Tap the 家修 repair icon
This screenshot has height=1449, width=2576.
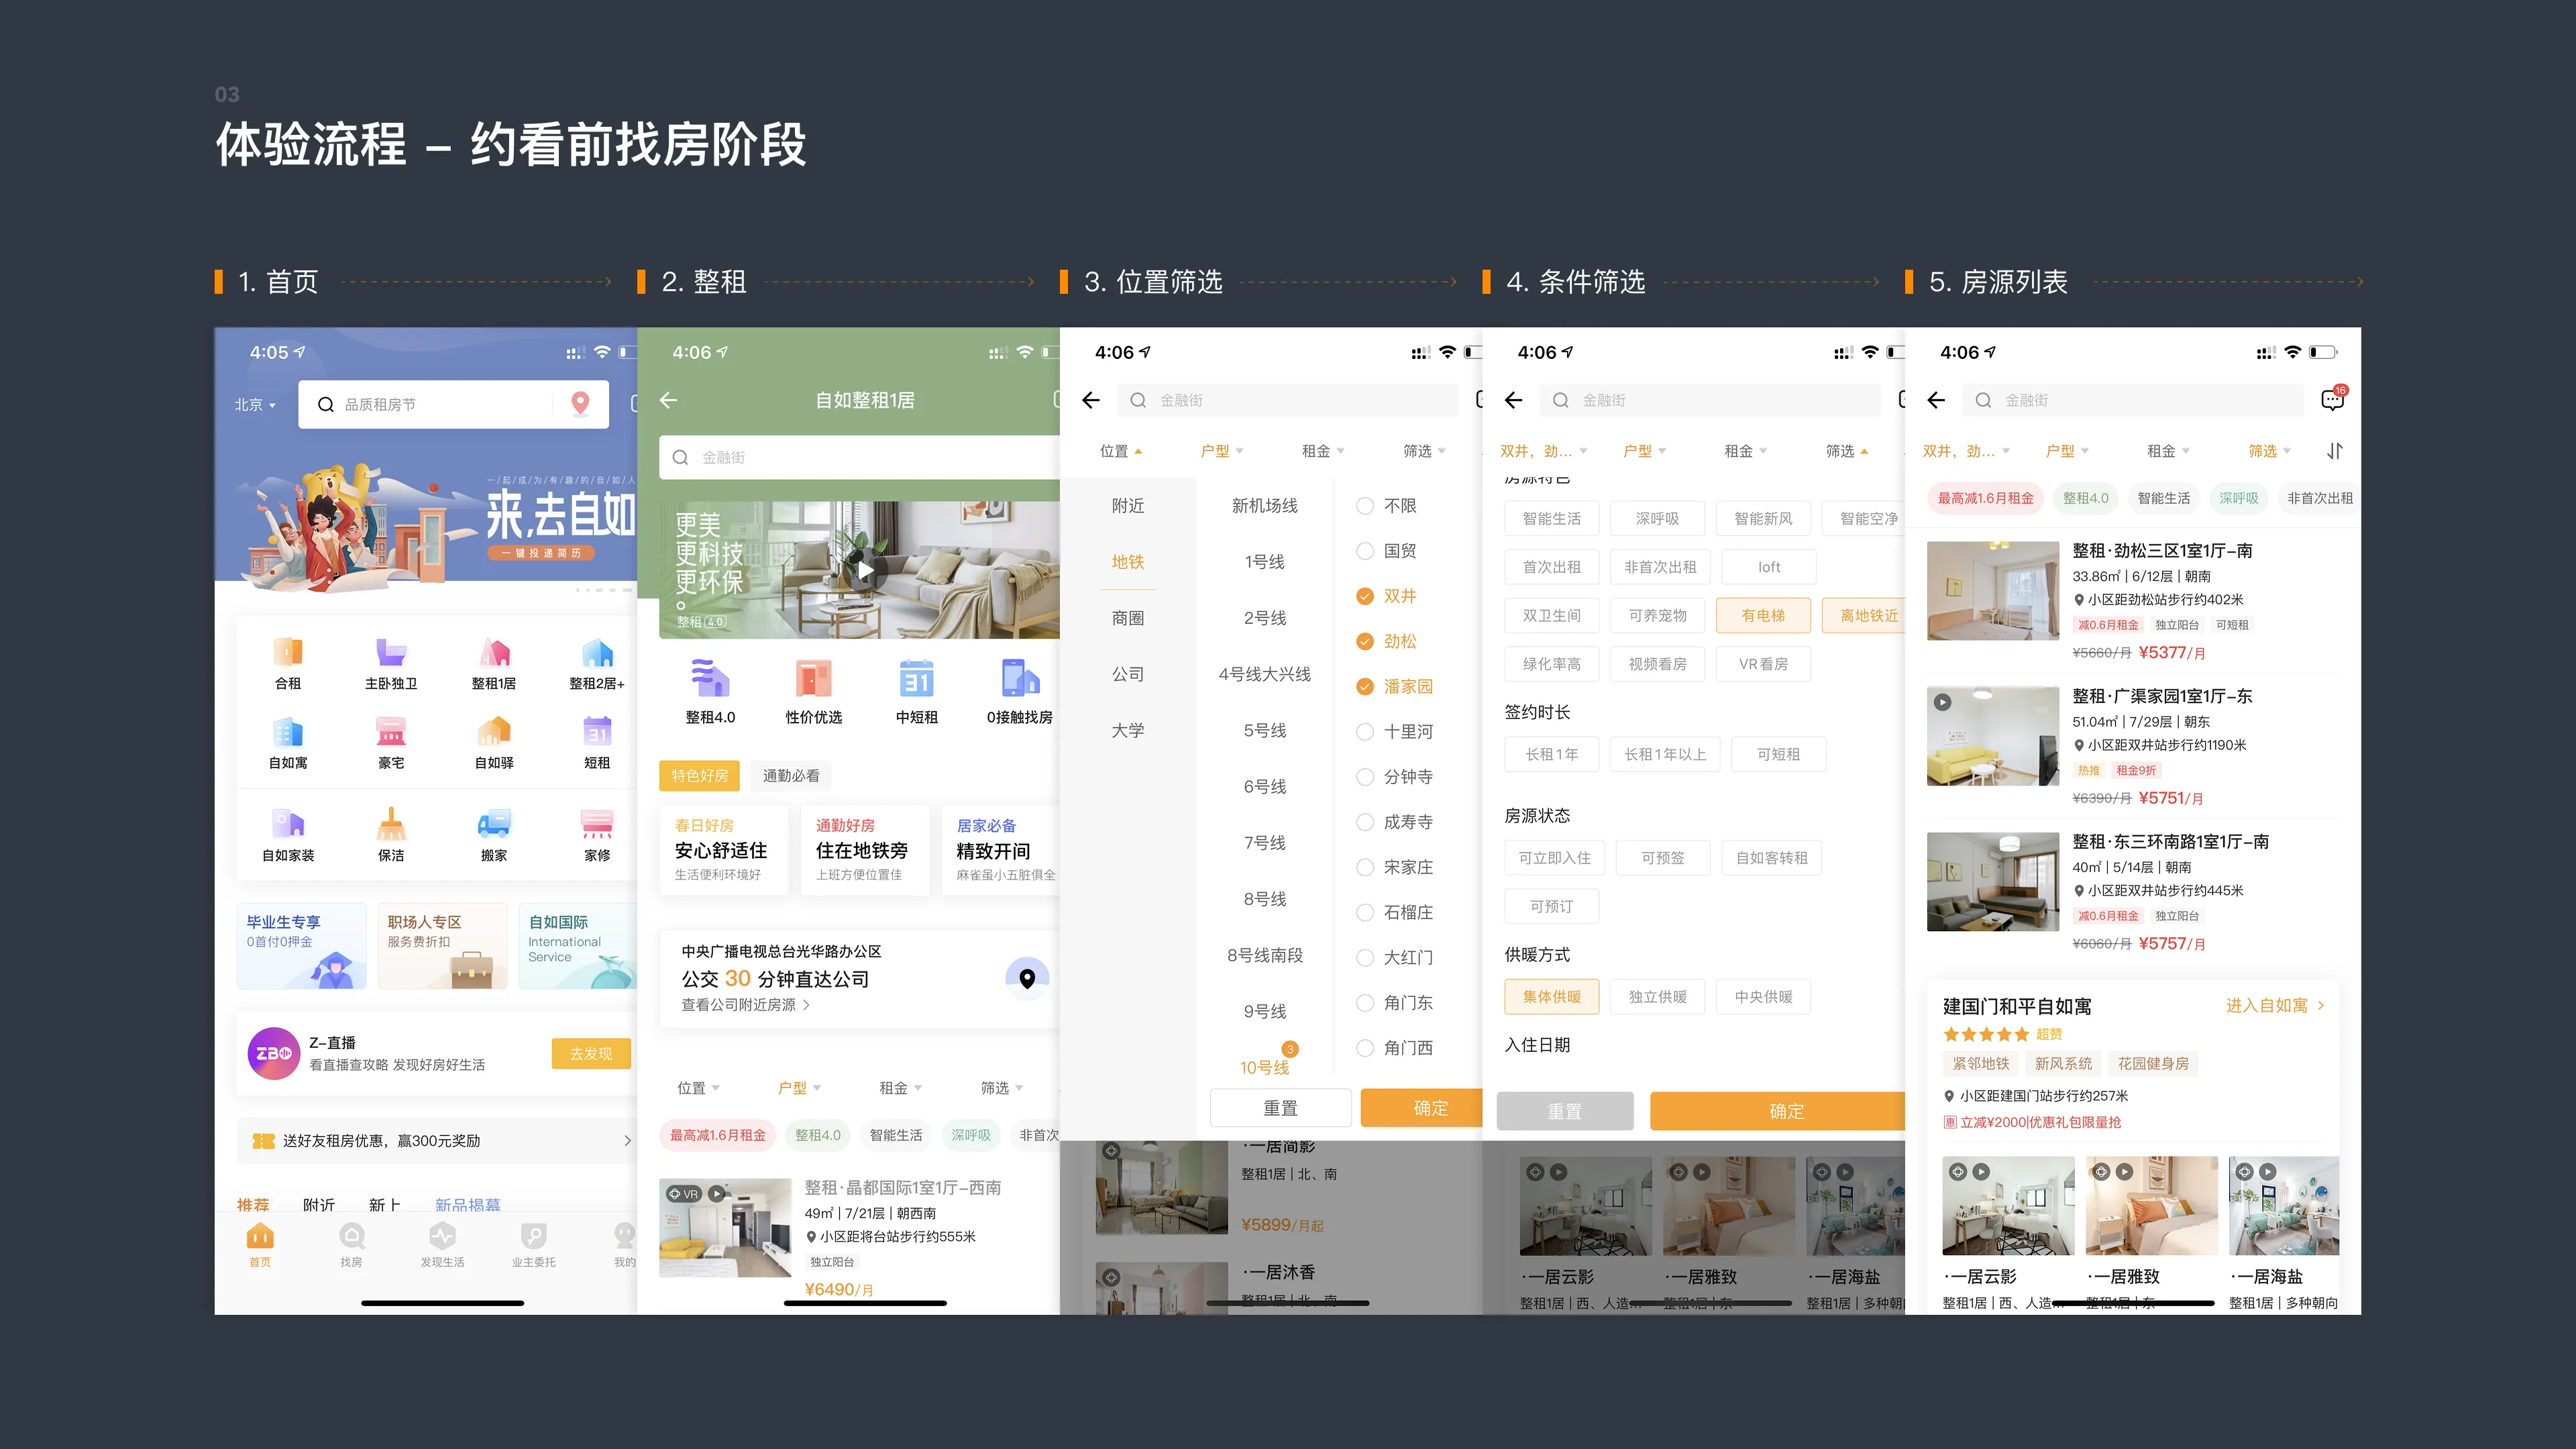597,824
